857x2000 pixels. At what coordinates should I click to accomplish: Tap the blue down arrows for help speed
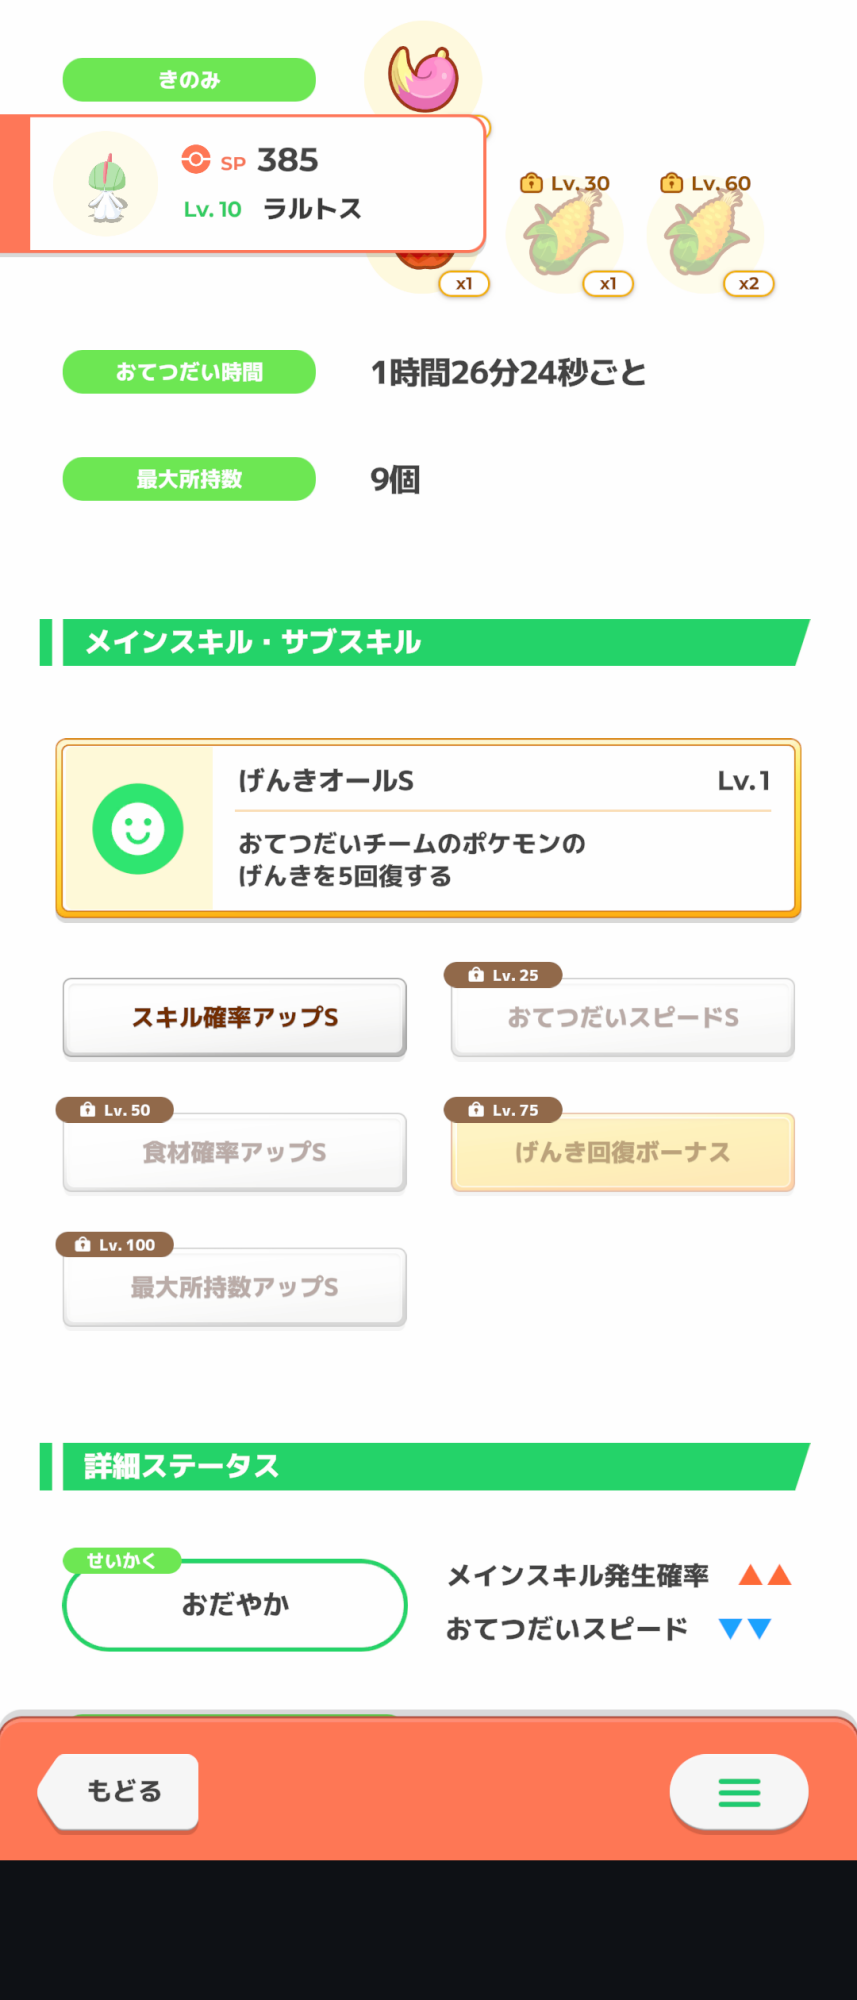(746, 1629)
